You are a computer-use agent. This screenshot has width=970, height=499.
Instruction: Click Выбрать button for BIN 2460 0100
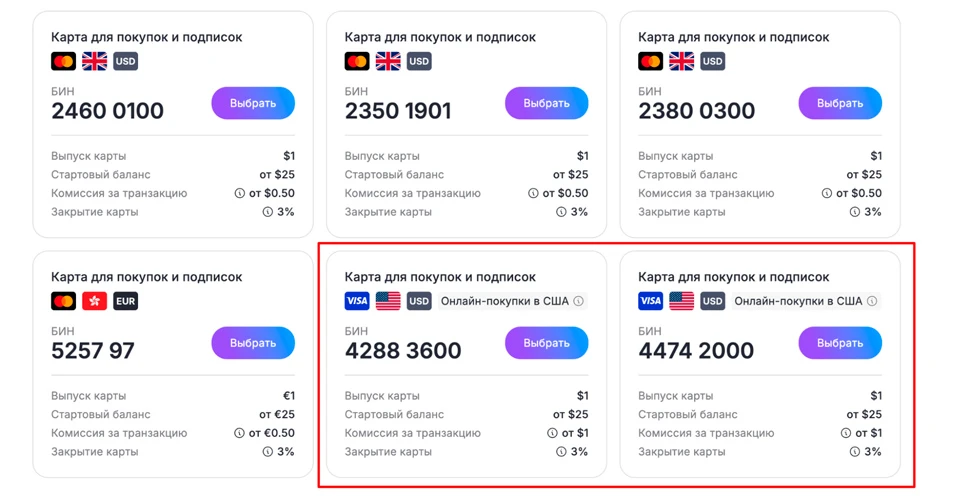(253, 103)
